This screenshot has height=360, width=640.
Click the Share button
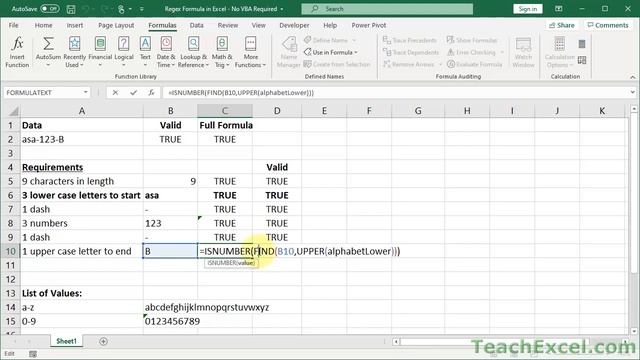coord(562,25)
